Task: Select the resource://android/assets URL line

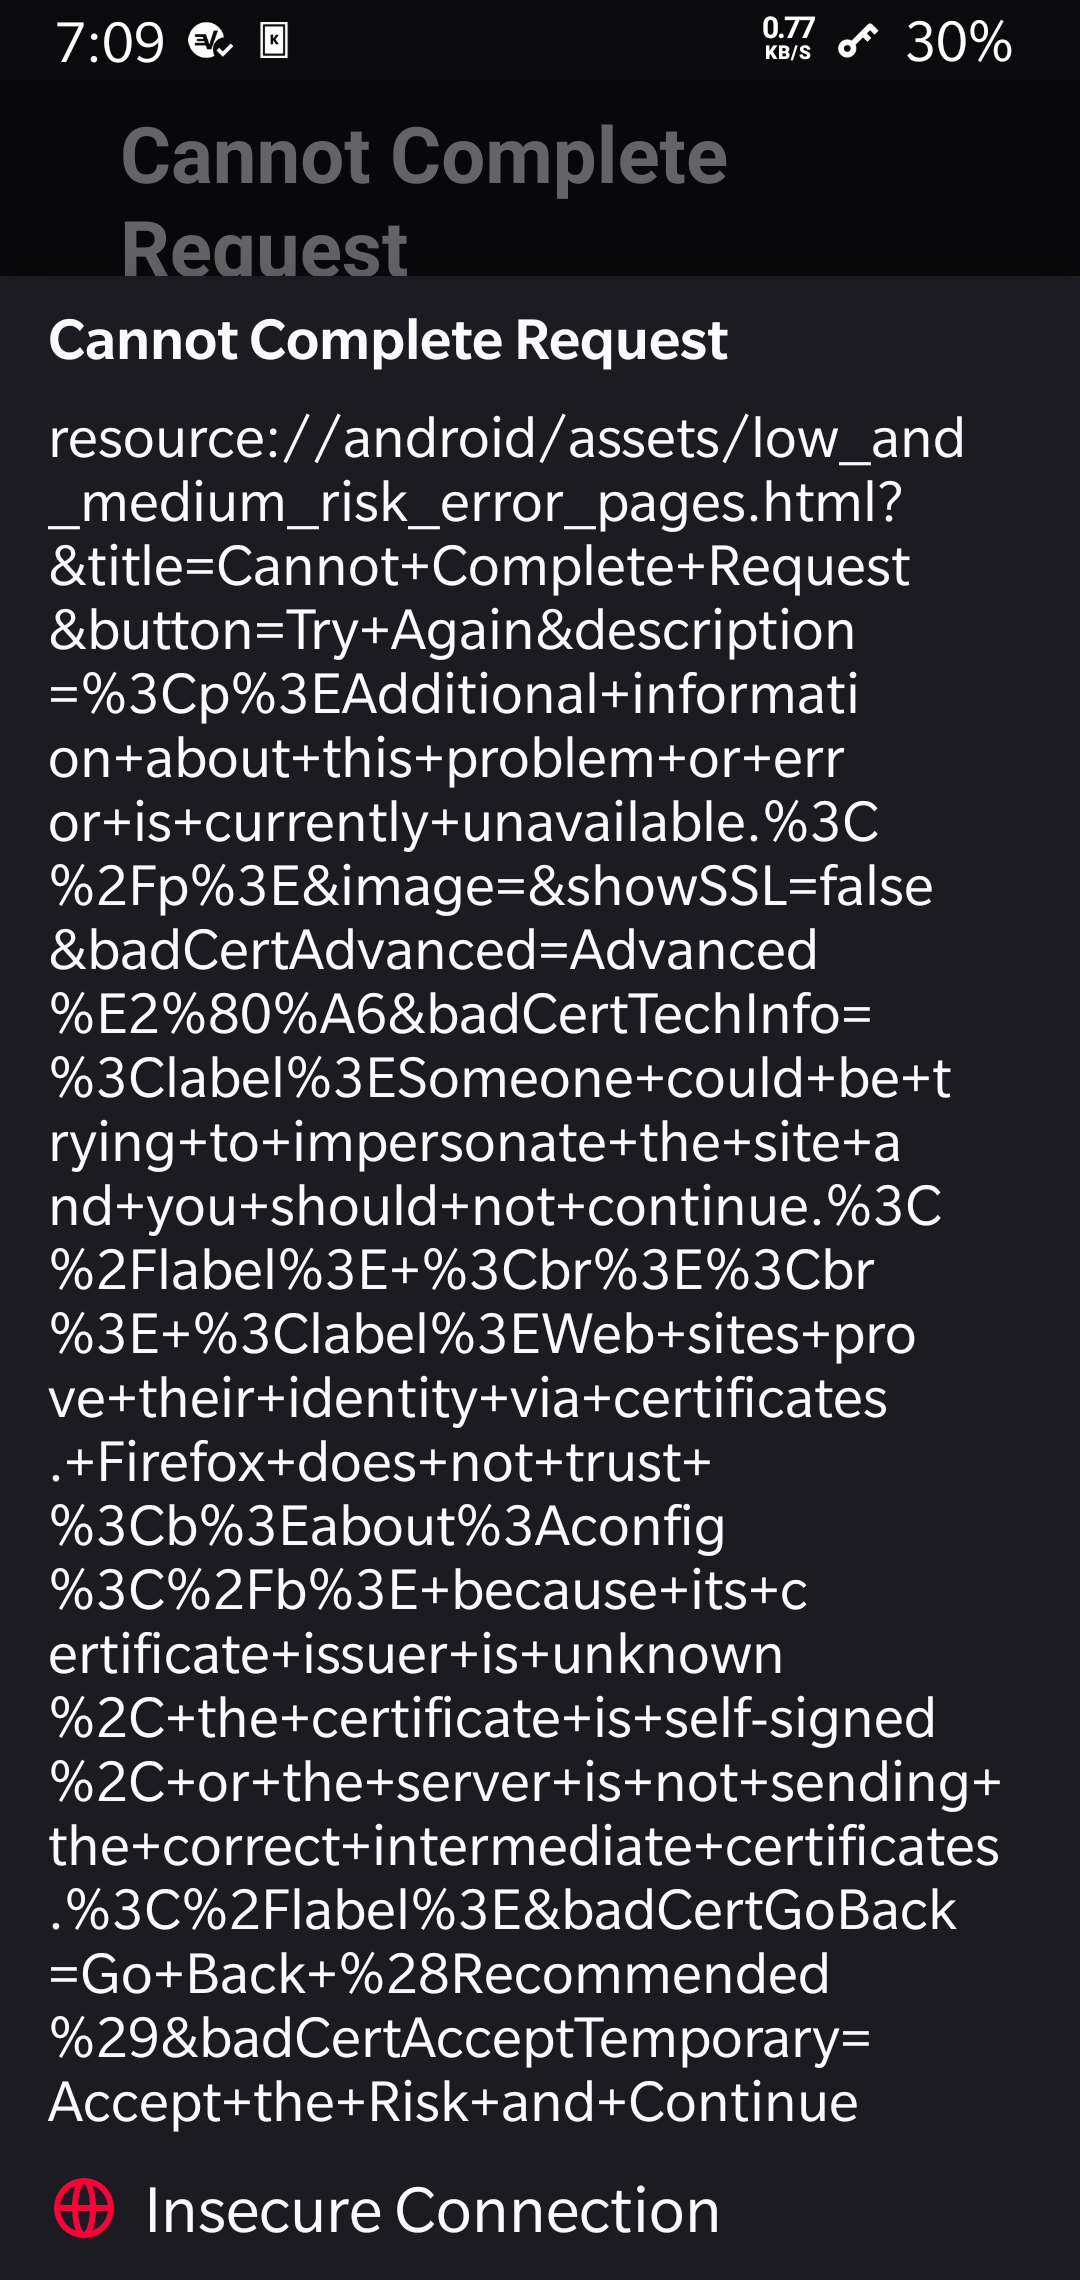Action: point(507,438)
